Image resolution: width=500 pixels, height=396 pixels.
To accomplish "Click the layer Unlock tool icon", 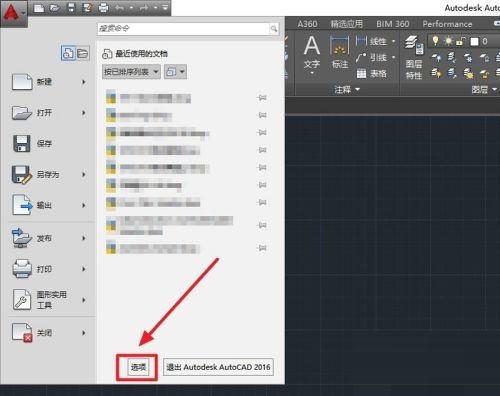I will pyautogui.click(x=484, y=73).
